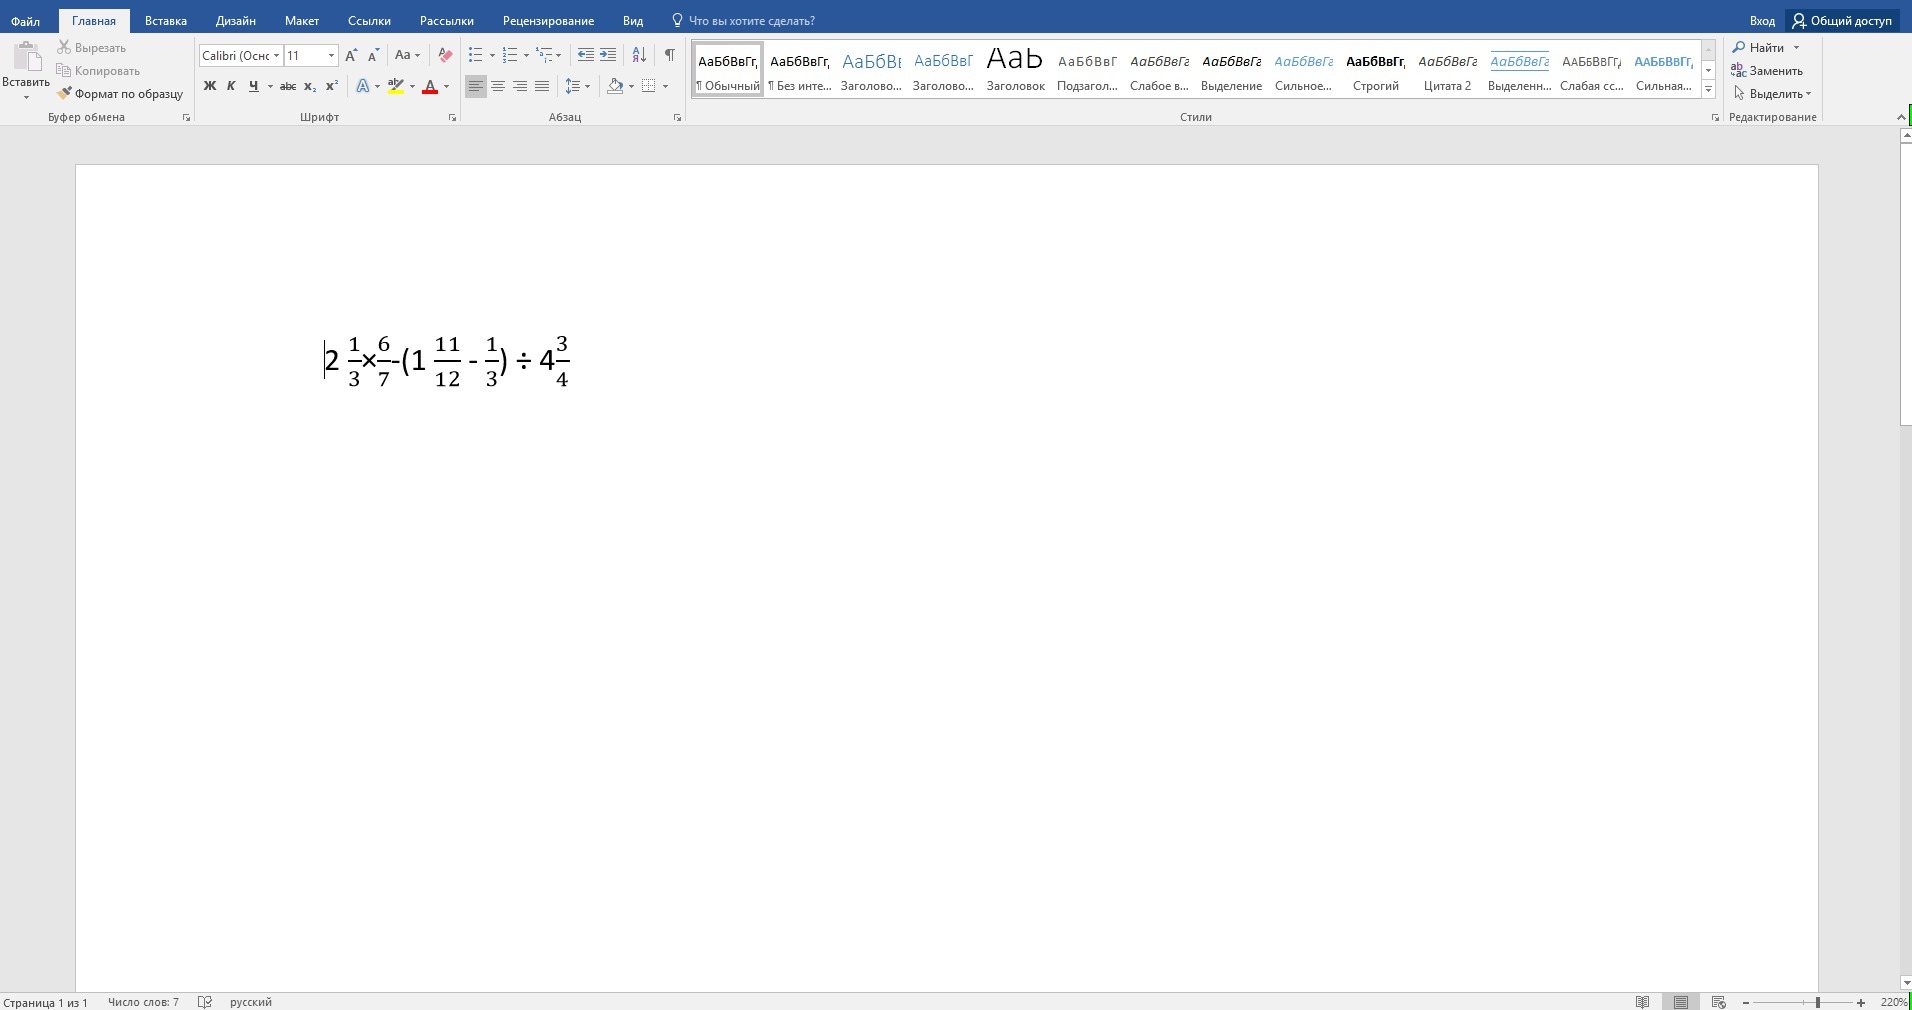Toggle underline formatting (Ч)
This screenshot has width=1912, height=1010.
(x=254, y=86)
